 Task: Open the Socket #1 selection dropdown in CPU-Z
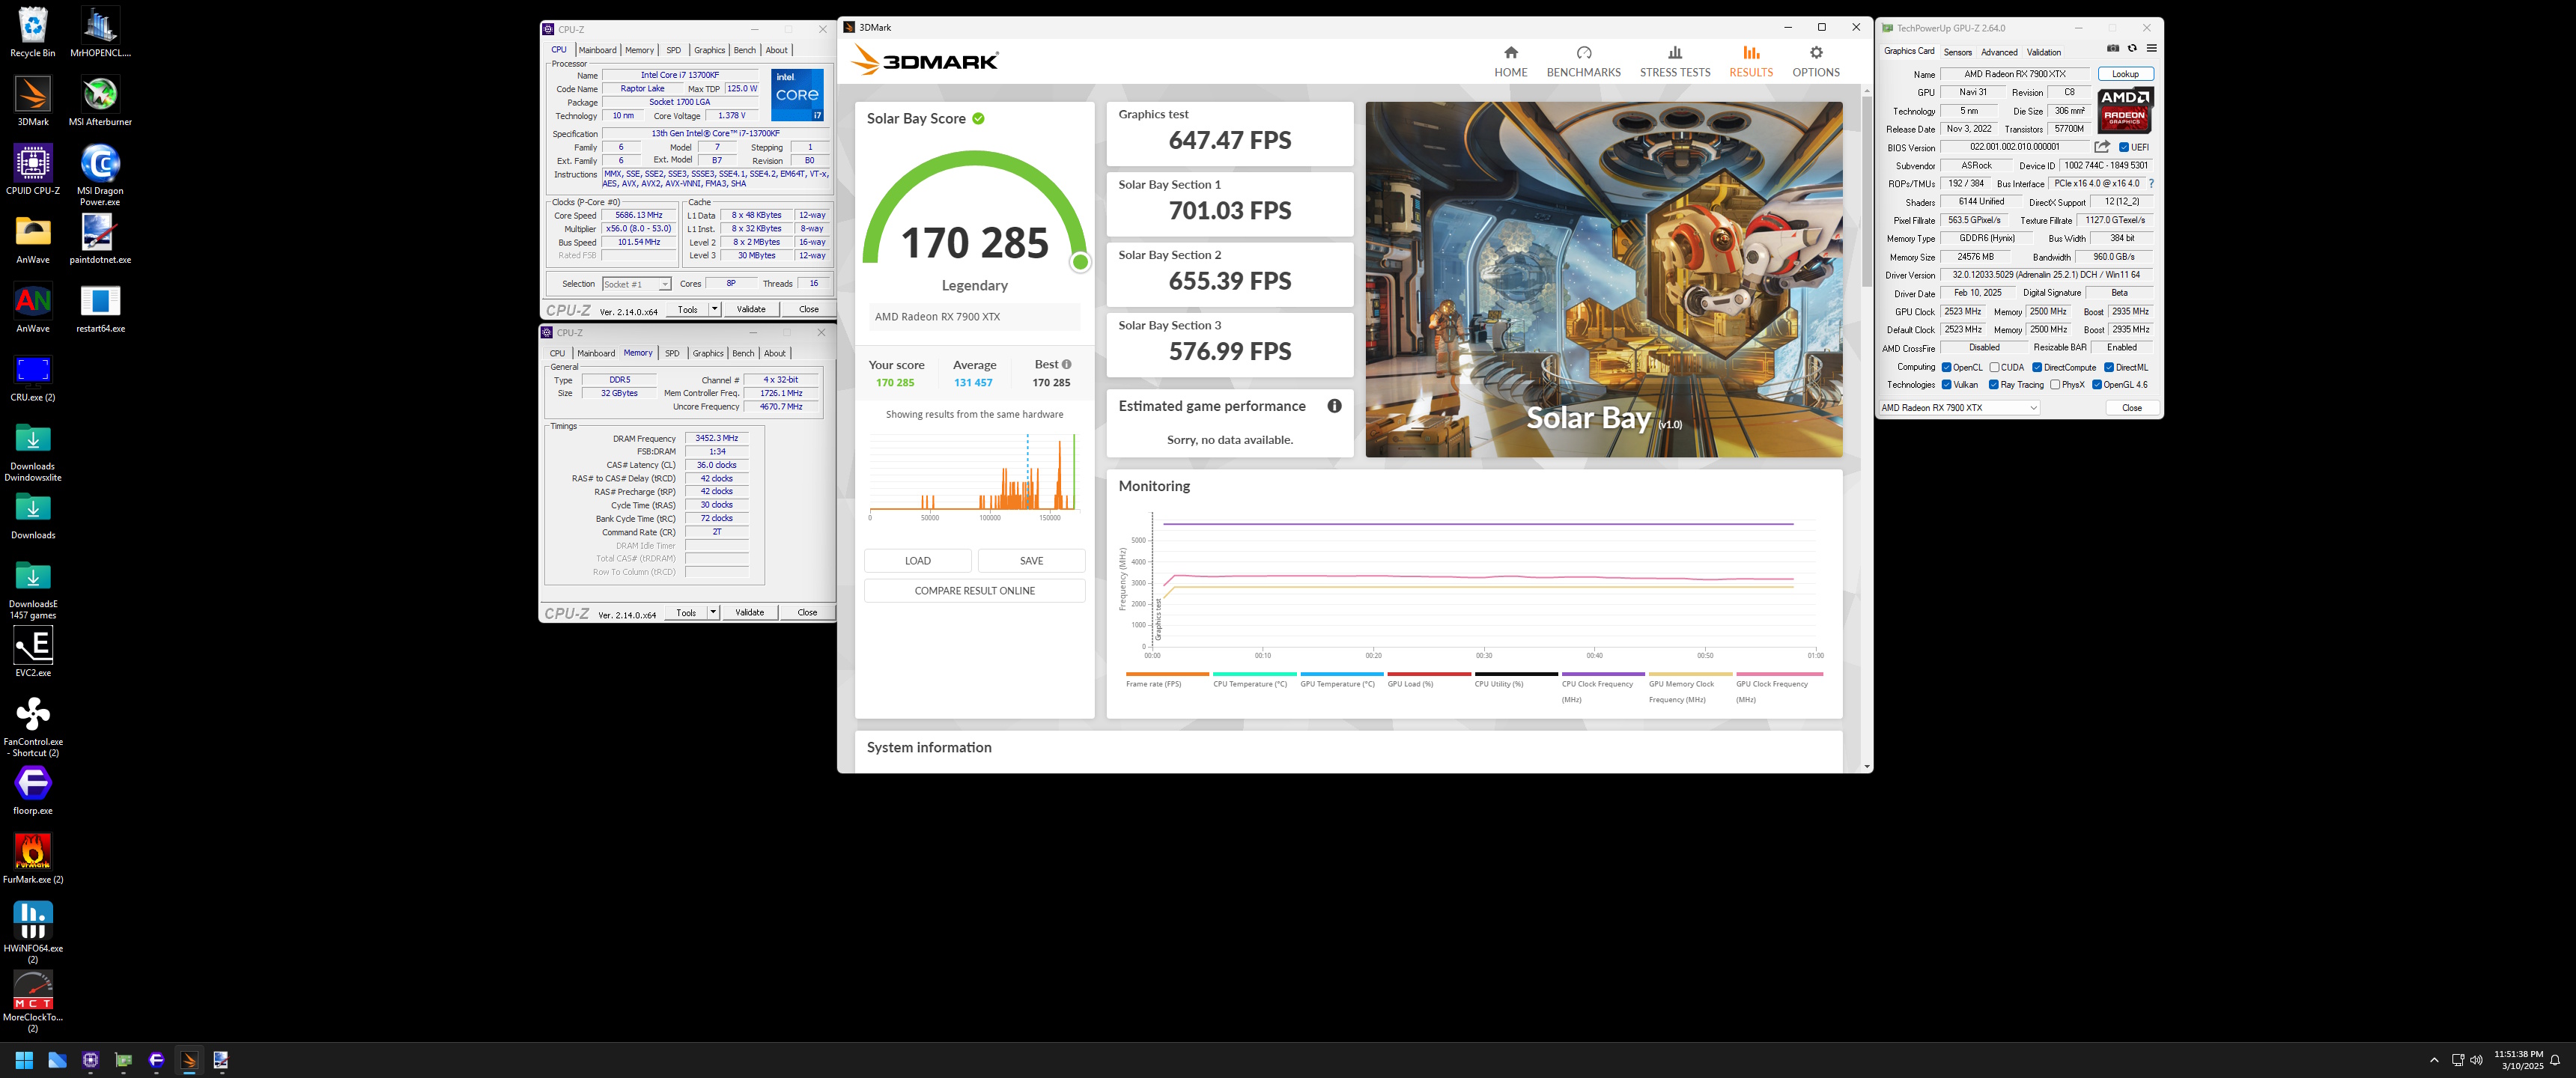click(x=636, y=285)
